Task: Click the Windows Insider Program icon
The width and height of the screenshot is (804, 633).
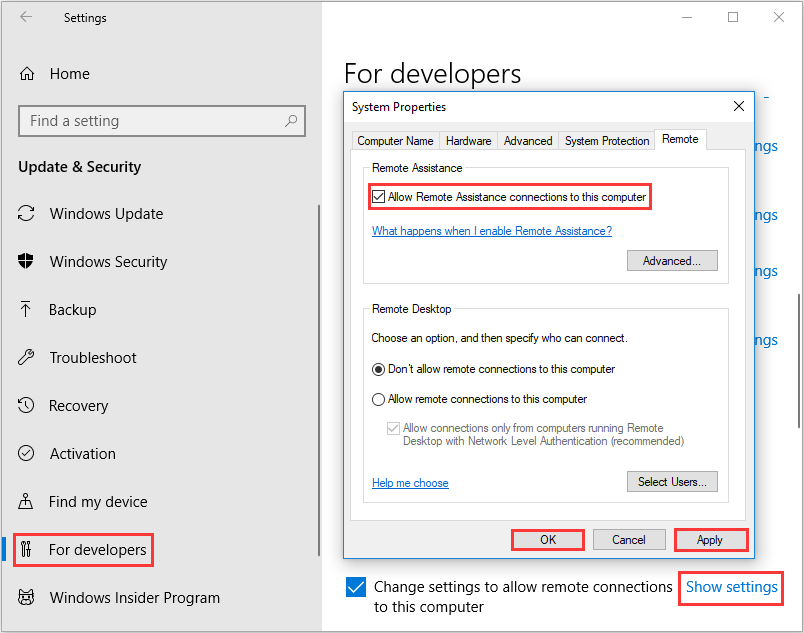Action: (x=27, y=598)
